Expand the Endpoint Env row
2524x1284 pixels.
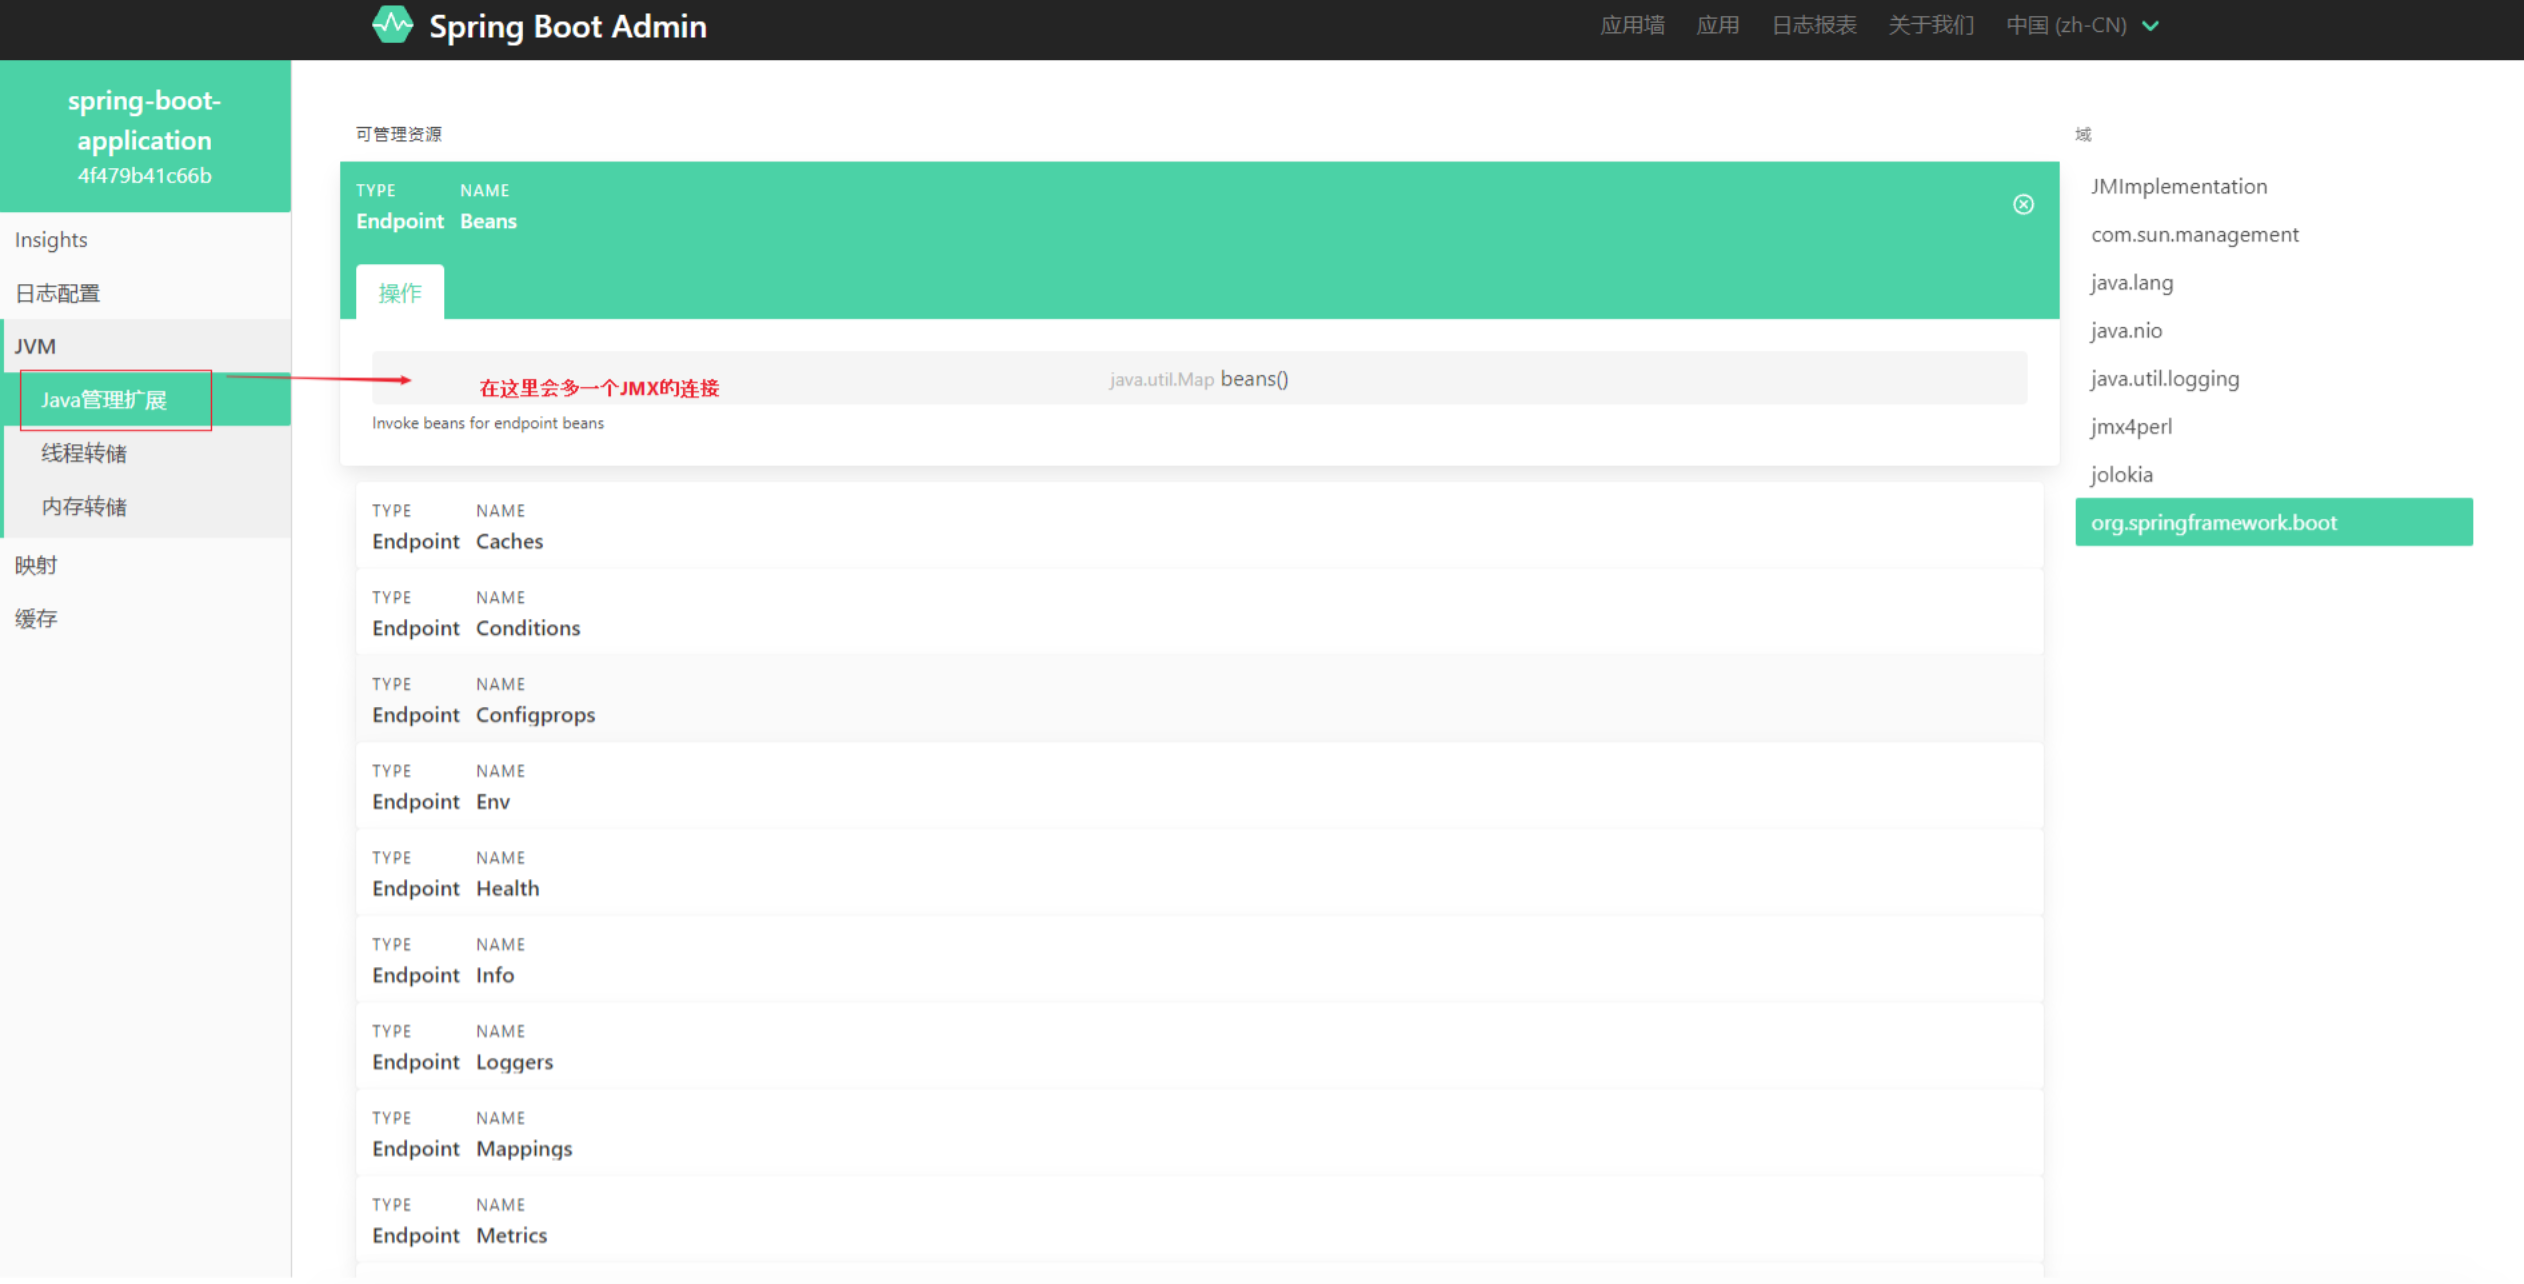tap(1199, 786)
